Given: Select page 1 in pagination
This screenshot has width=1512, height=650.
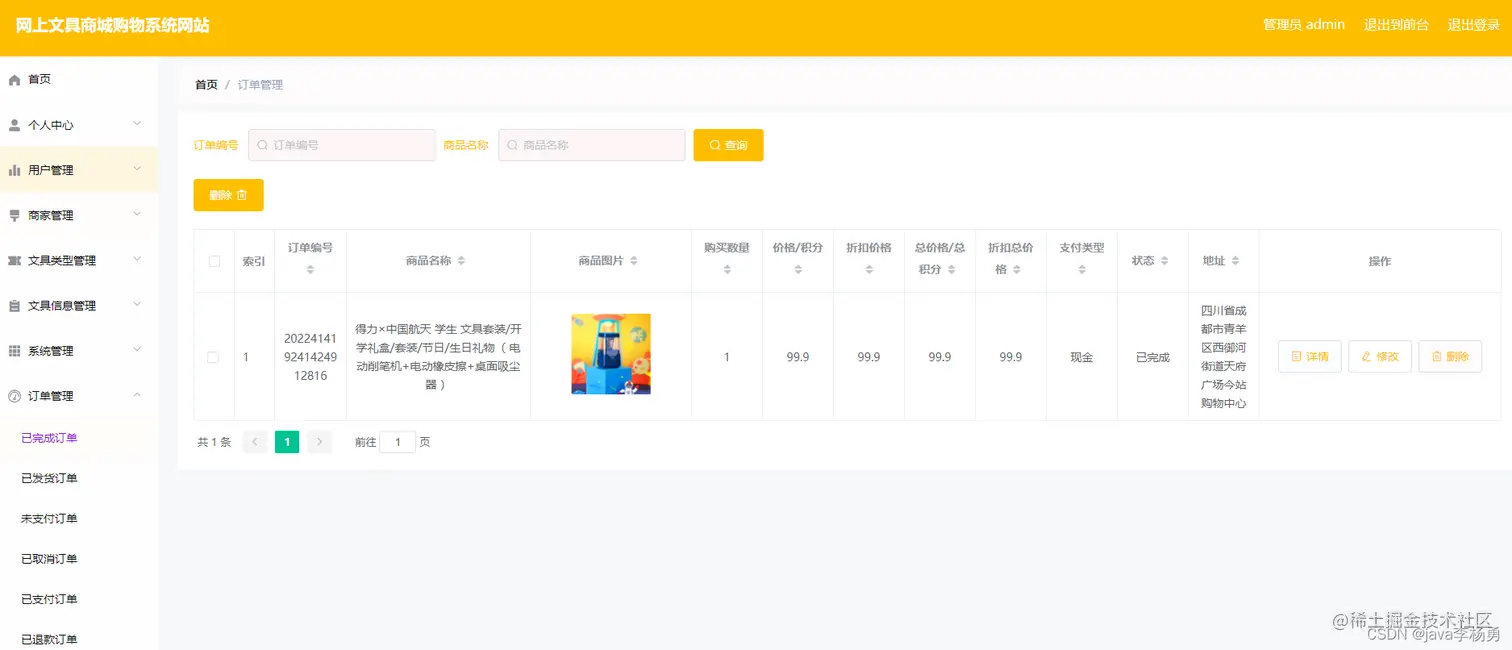Looking at the screenshot, I should coord(287,442).
